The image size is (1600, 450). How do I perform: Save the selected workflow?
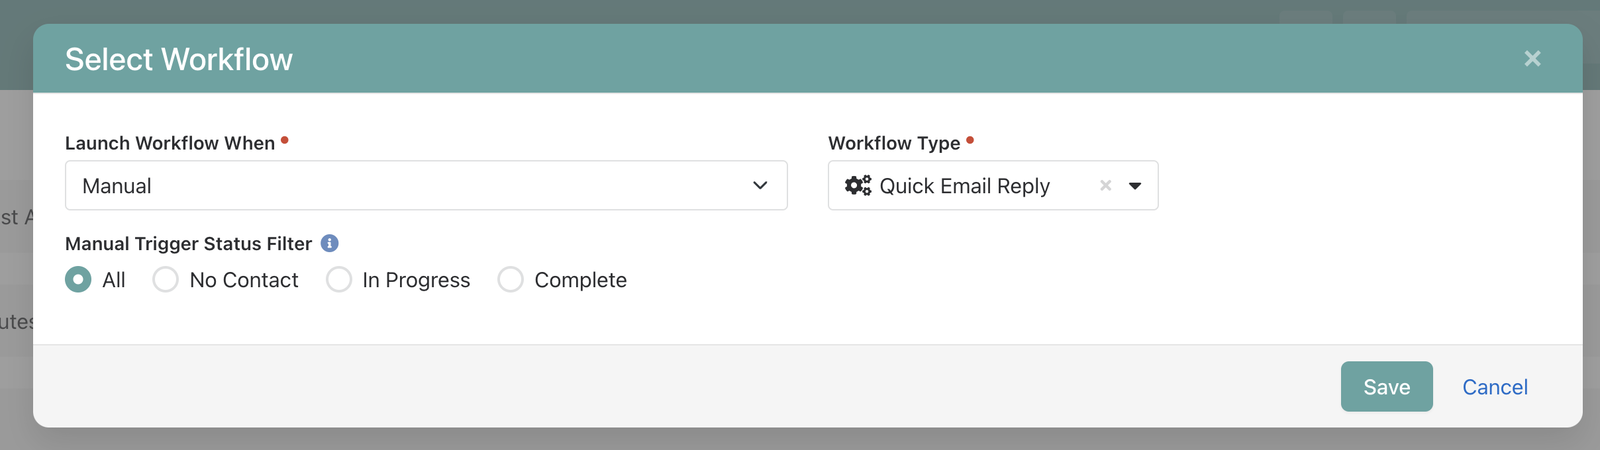pos(1386,386)
